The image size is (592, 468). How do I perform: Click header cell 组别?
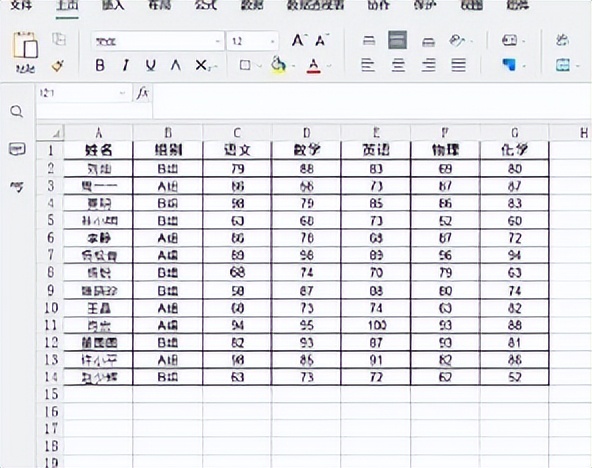[x=168, y=150]
